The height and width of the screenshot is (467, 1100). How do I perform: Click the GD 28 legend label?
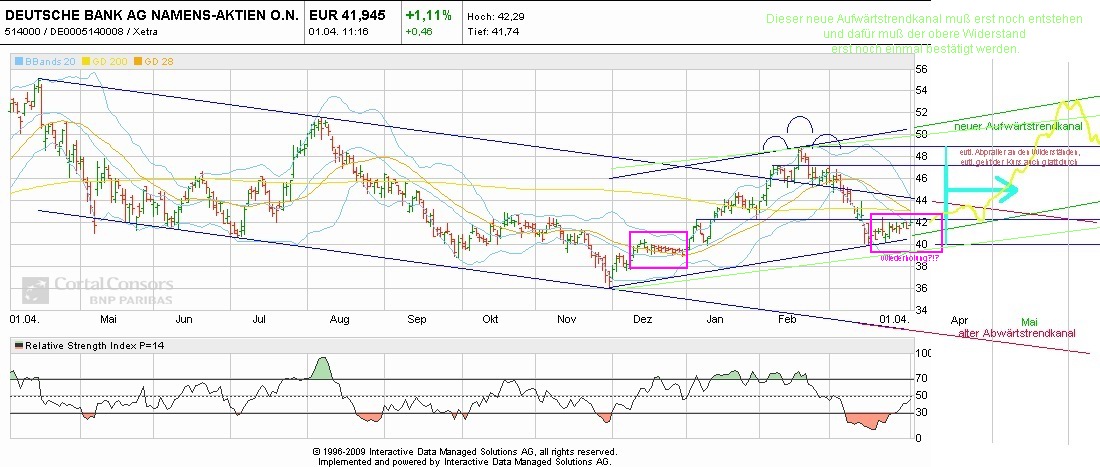(x=158, y=62)
